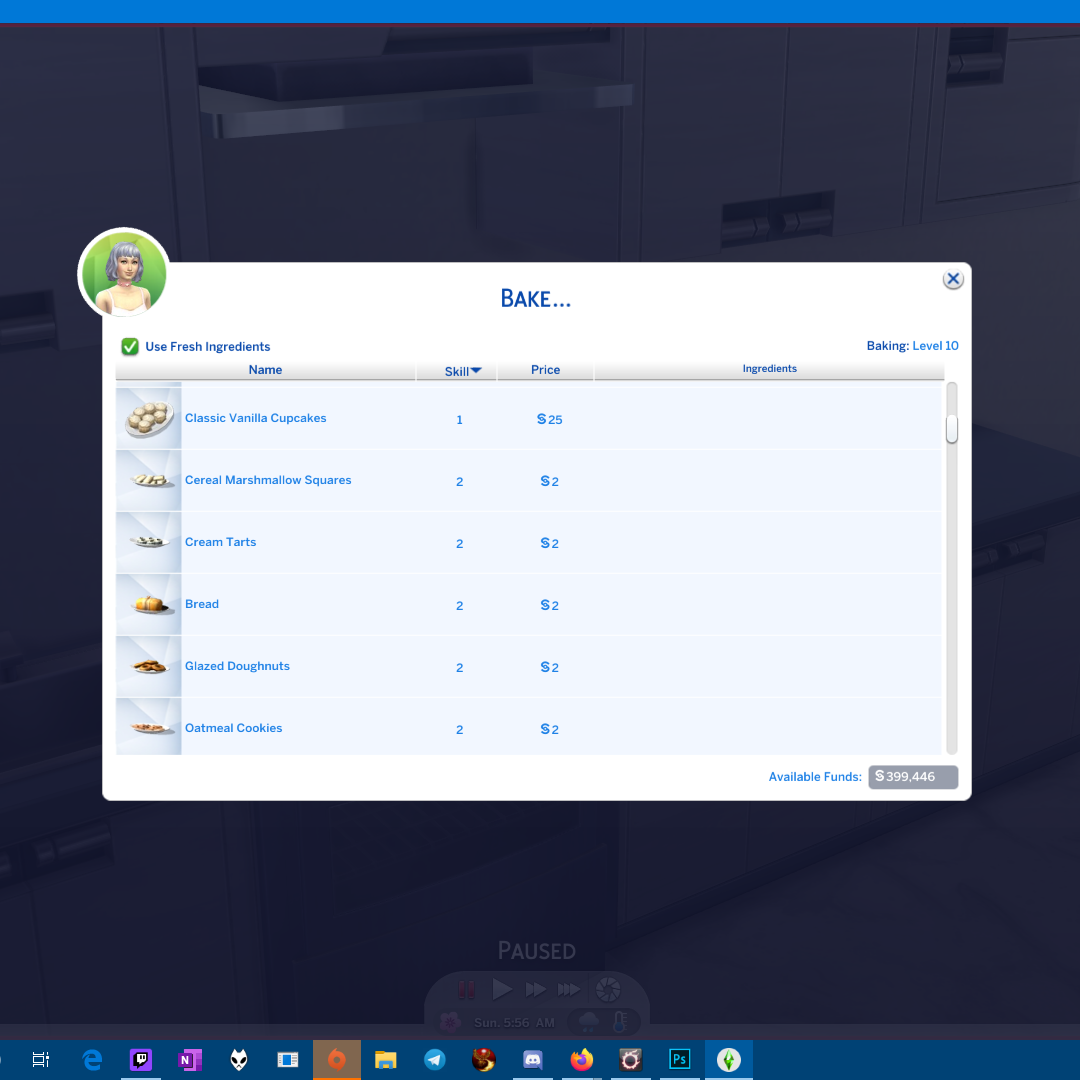Image resolution: width=1080 pixels, height=1080 pixels.
Task: Choose Glazed Doughnuts from the list
Action: (x=528, y=667)
